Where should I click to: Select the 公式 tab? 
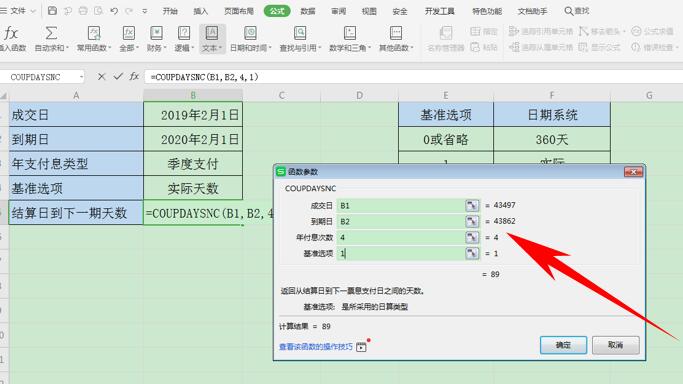pos(277,11)
